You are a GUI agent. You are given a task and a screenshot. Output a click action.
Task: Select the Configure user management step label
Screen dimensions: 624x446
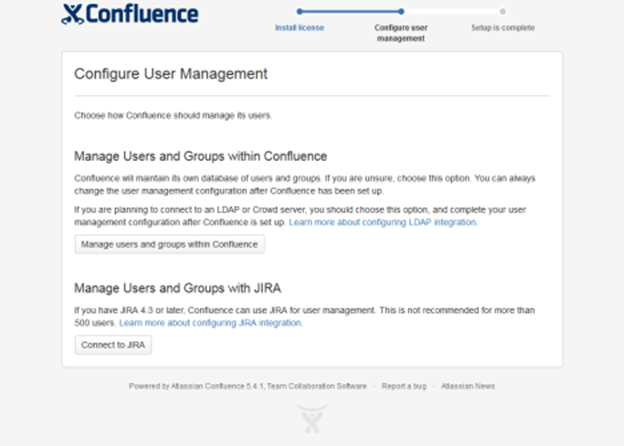pyautogui.click(x=401, y=33)
